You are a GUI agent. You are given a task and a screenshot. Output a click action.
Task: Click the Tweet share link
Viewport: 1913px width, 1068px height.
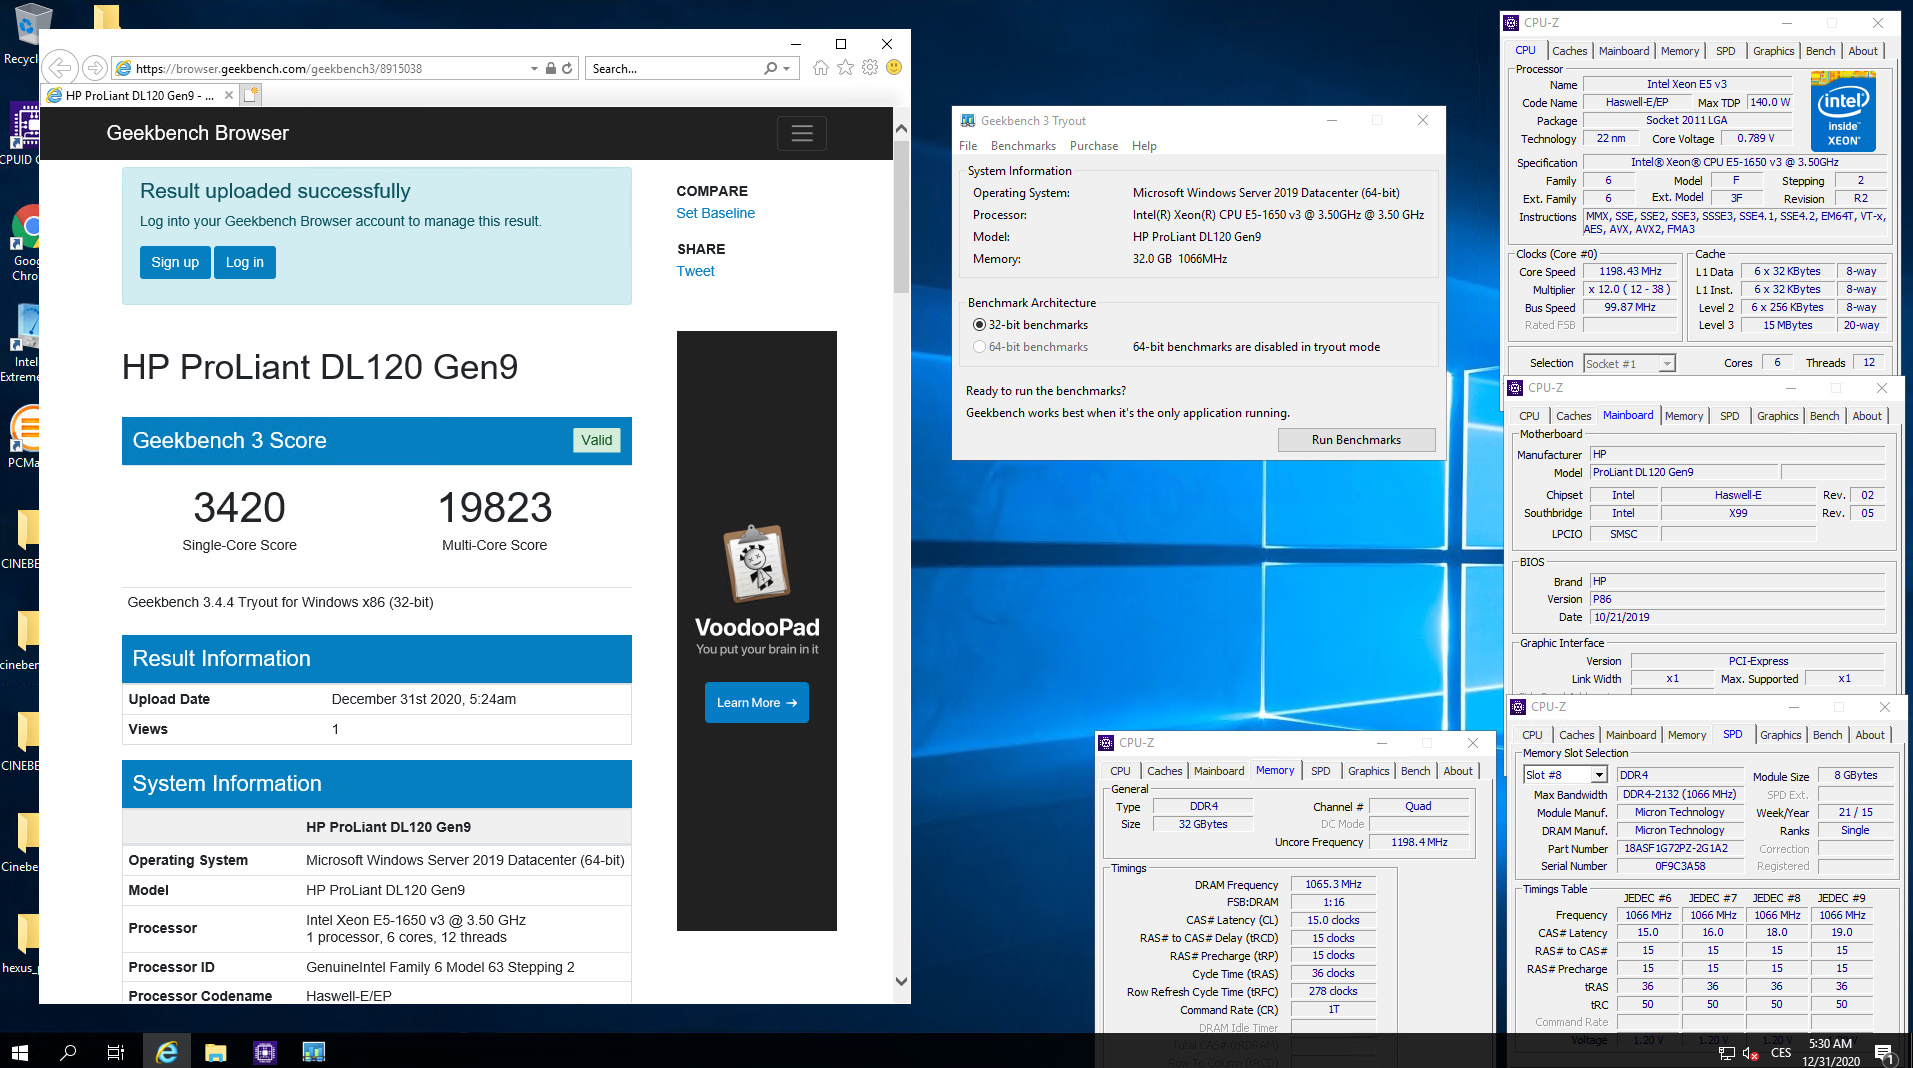pyautogui.click(x=695, y=271)
